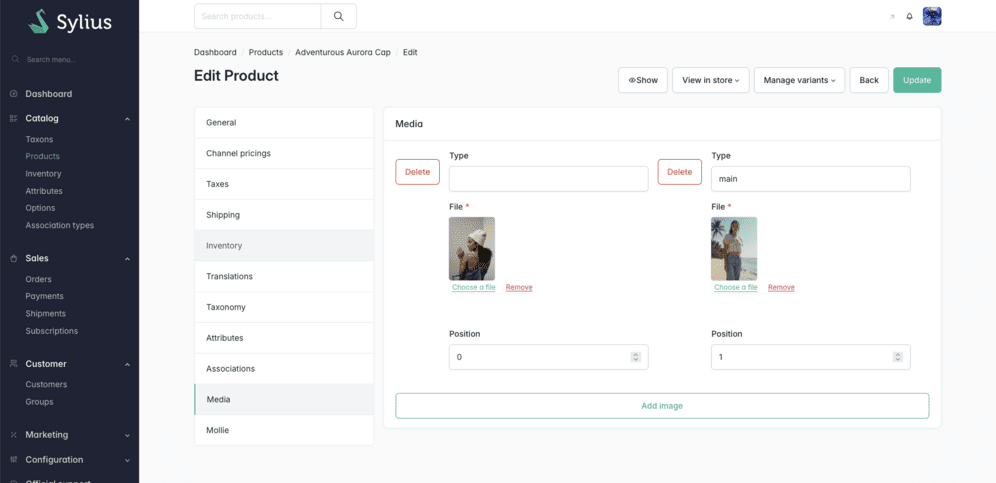The image size is (996, 483).
Task: Open the Taxonomy tab
Action: click(284, 307)
